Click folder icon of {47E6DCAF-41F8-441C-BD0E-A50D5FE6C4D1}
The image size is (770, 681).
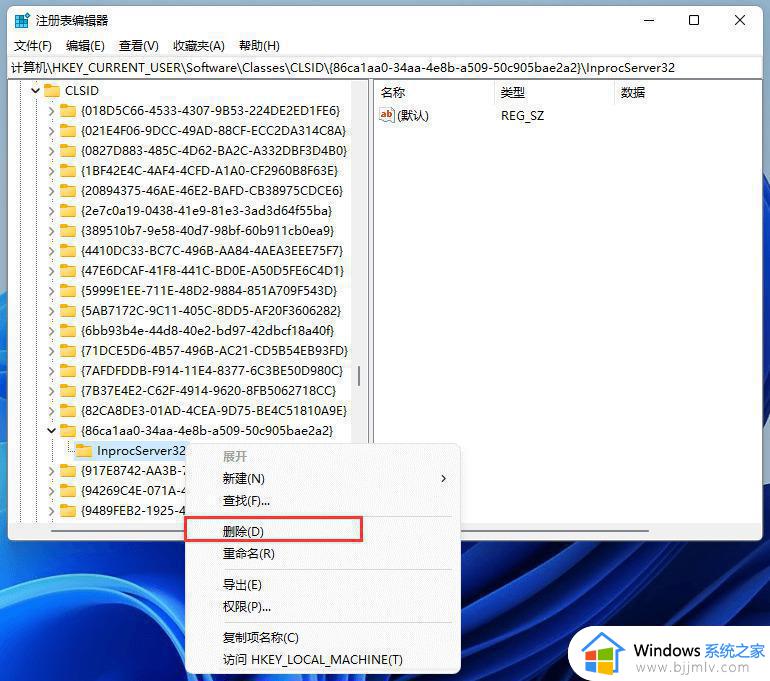click(68, 271)
